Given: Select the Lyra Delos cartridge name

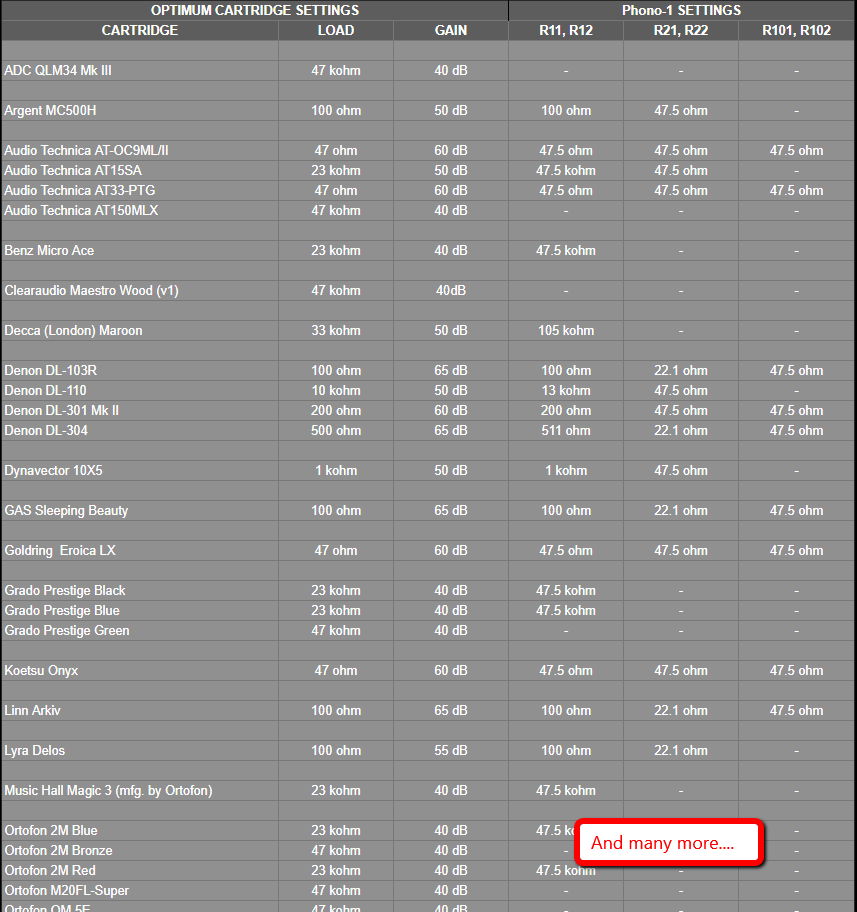Looking at the screenshot, I should [34, 750].
